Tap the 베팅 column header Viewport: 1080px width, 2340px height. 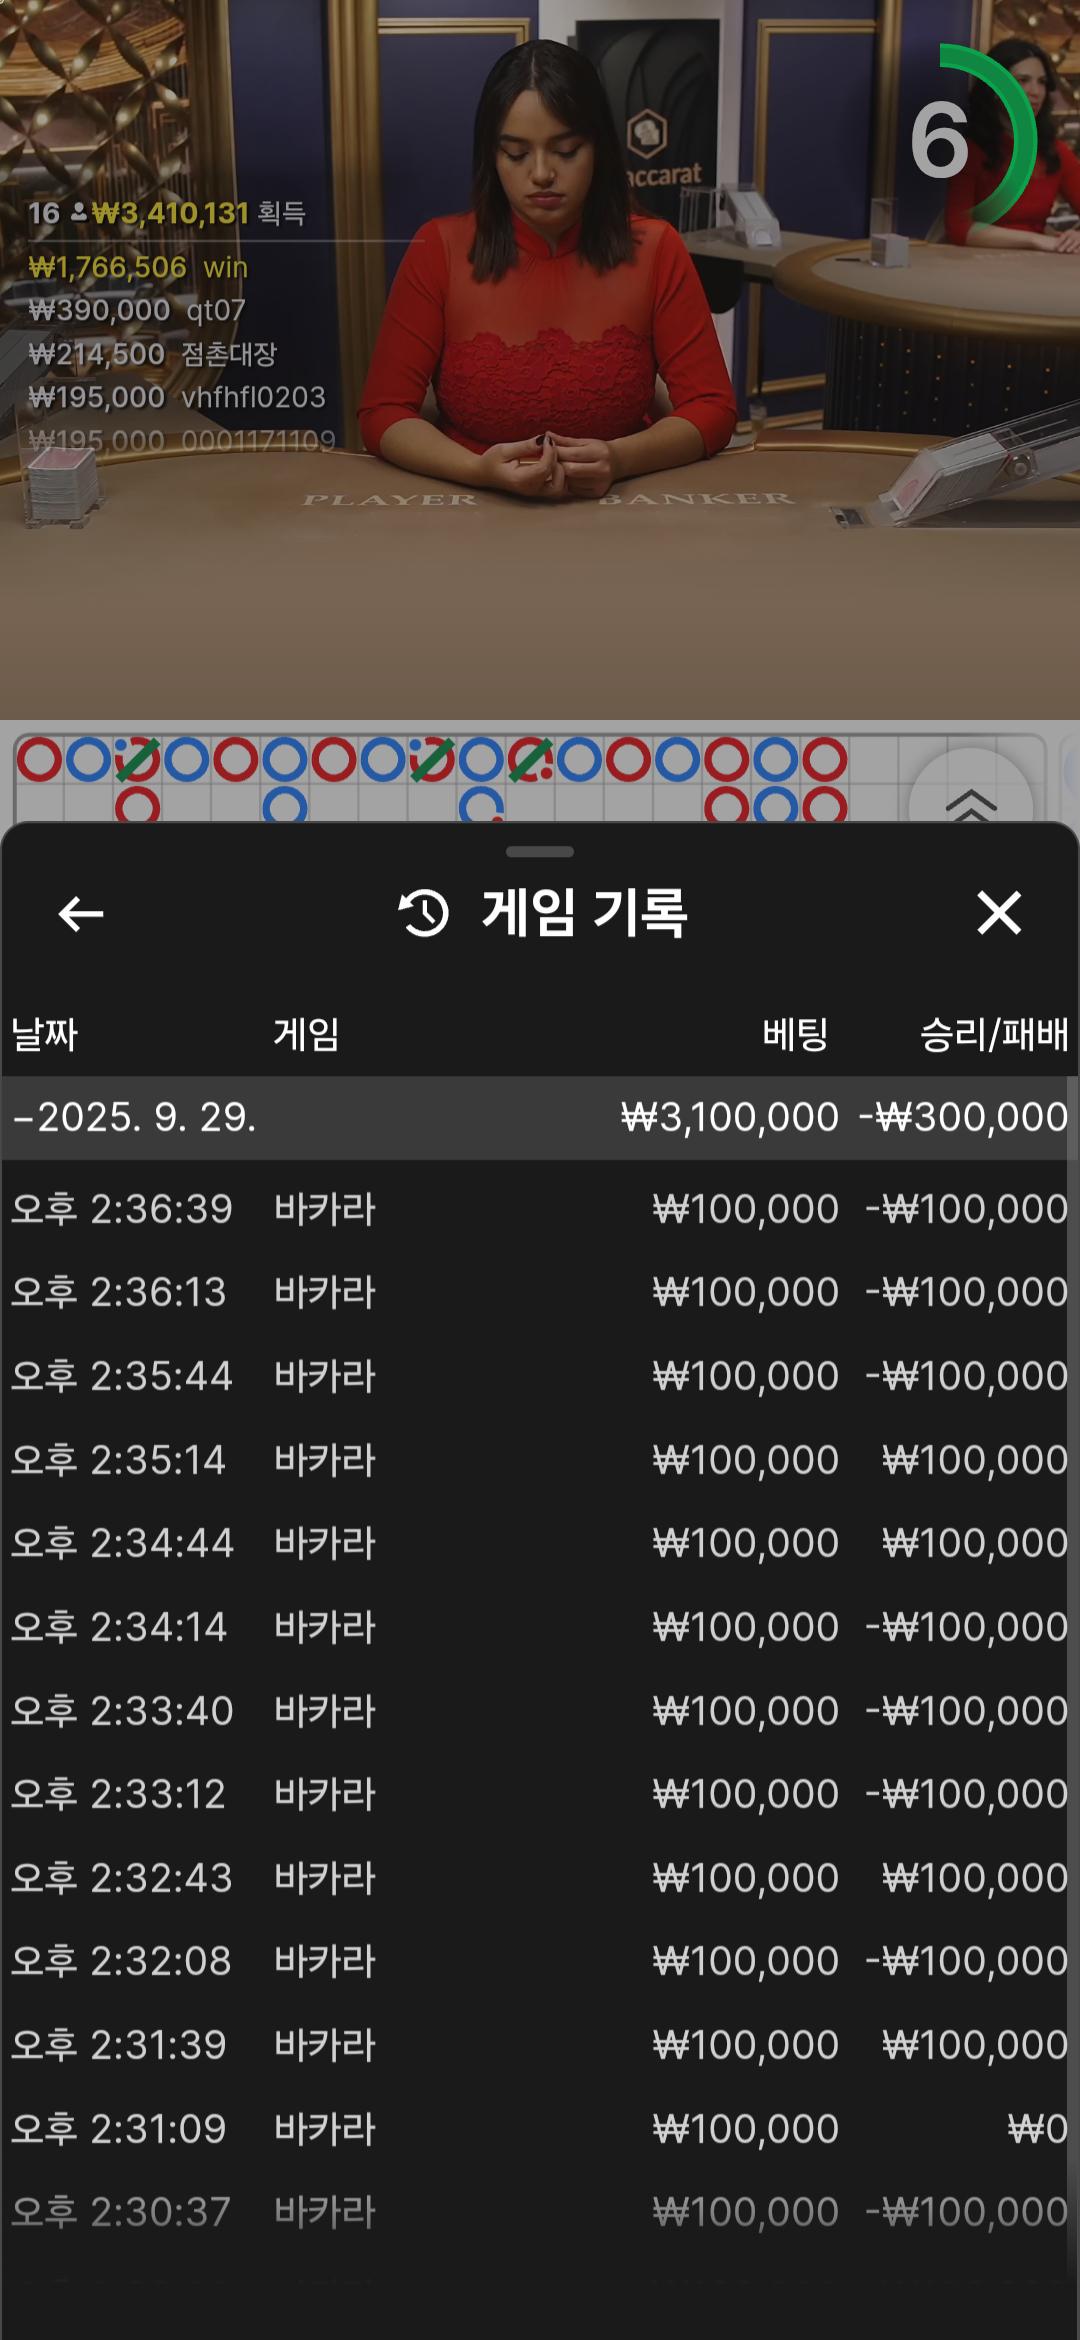click(795, 1034)
